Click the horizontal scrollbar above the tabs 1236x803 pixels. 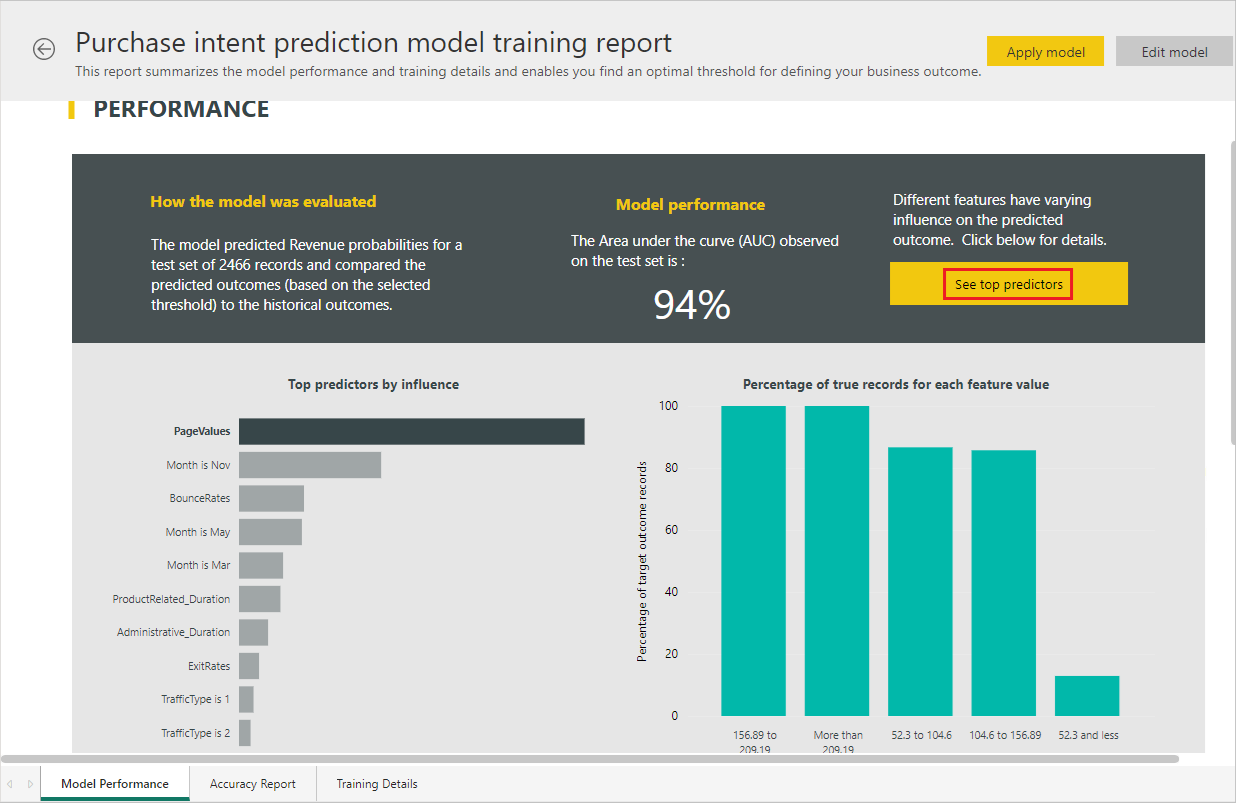[590, 759]
